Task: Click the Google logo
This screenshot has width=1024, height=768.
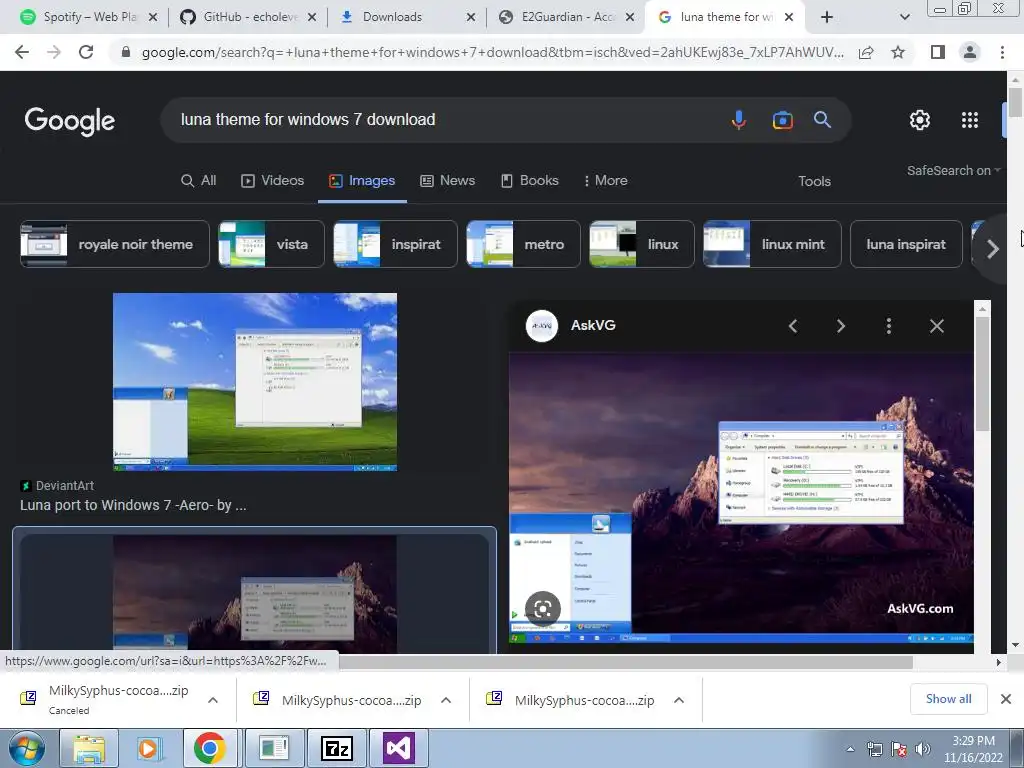Action: point(69,121)
